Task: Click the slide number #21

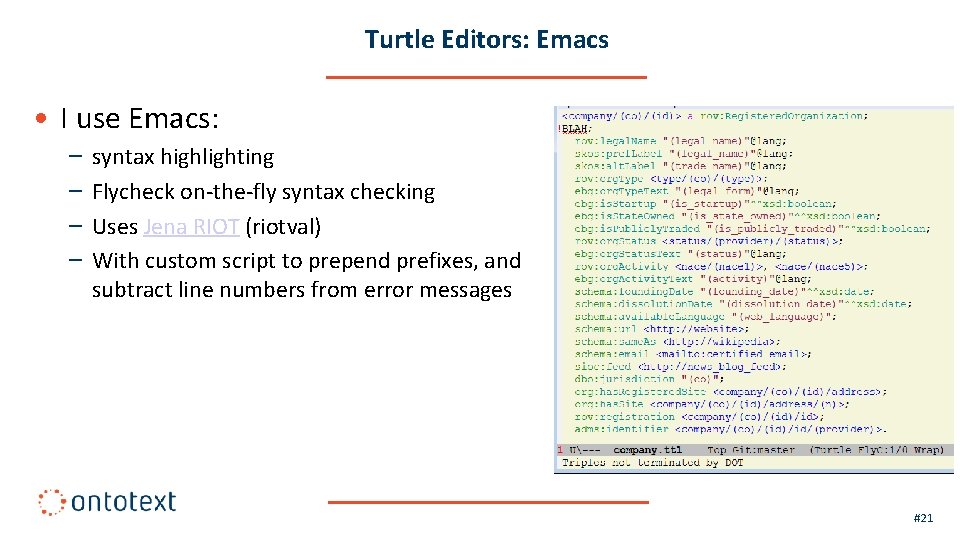Action: pyautogui.click(x=923, y=518)
